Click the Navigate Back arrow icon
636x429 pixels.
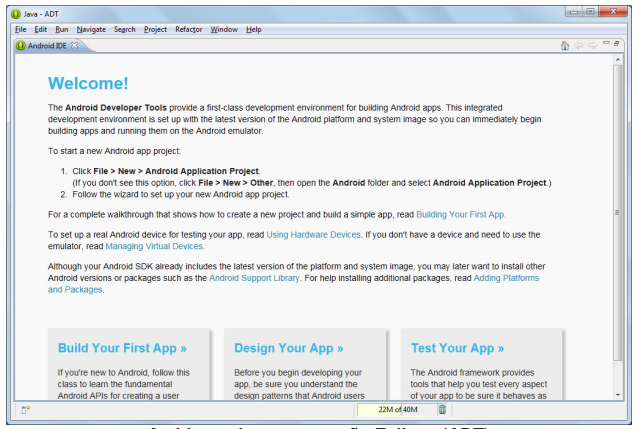pyautogui.click(x=581, y=47)
